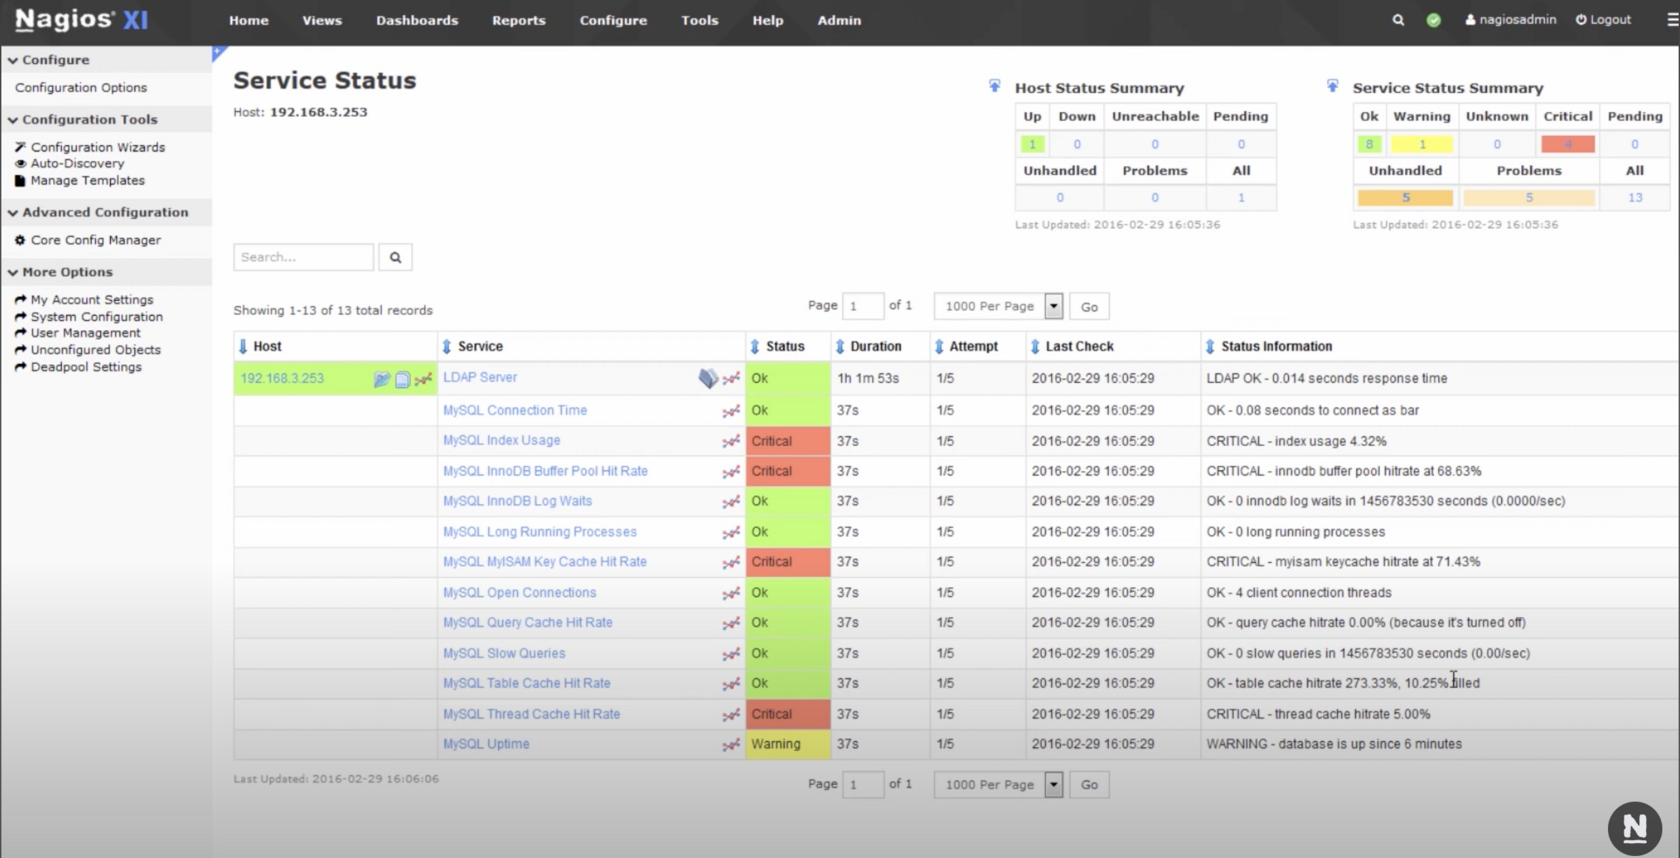The width and height of the screenshot is (1680, 858).
Task: Open the Admin menu
Action: pos(839,20)
